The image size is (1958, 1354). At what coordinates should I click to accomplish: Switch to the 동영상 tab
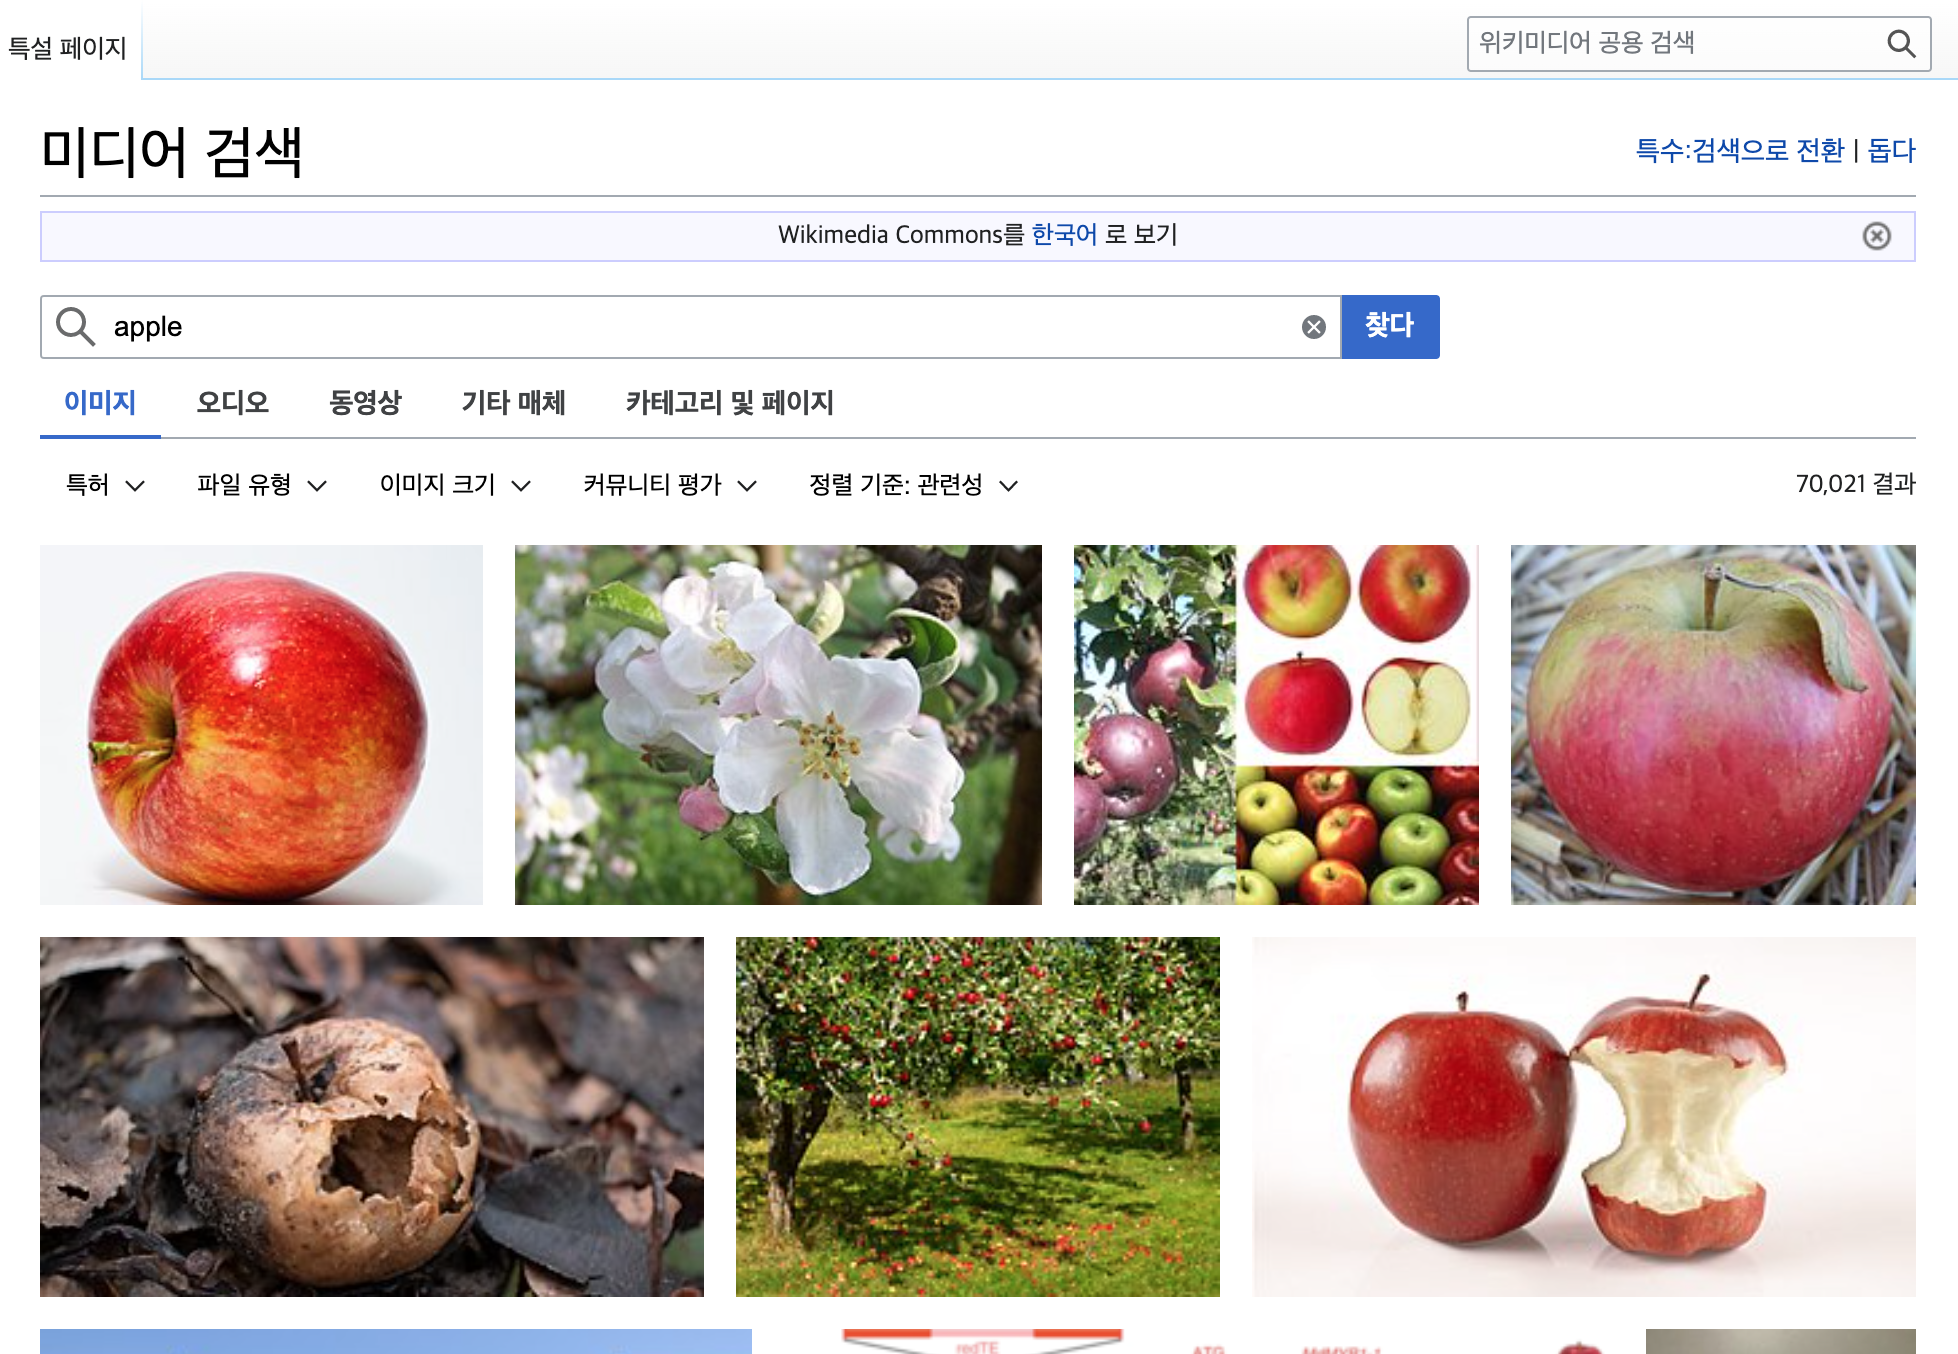point(365,403)
